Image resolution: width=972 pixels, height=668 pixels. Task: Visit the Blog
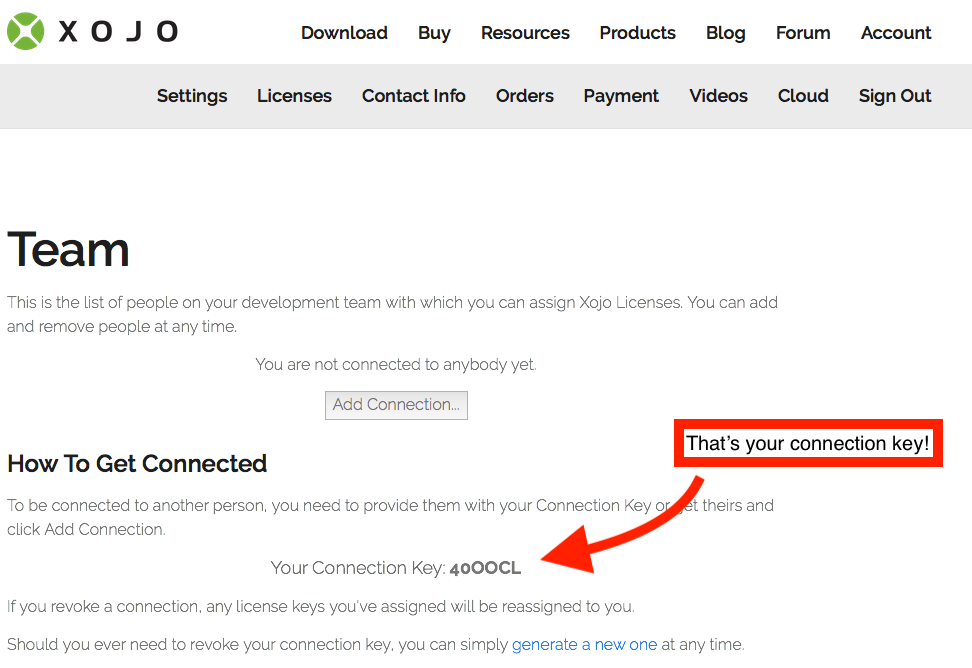point(725,33)
